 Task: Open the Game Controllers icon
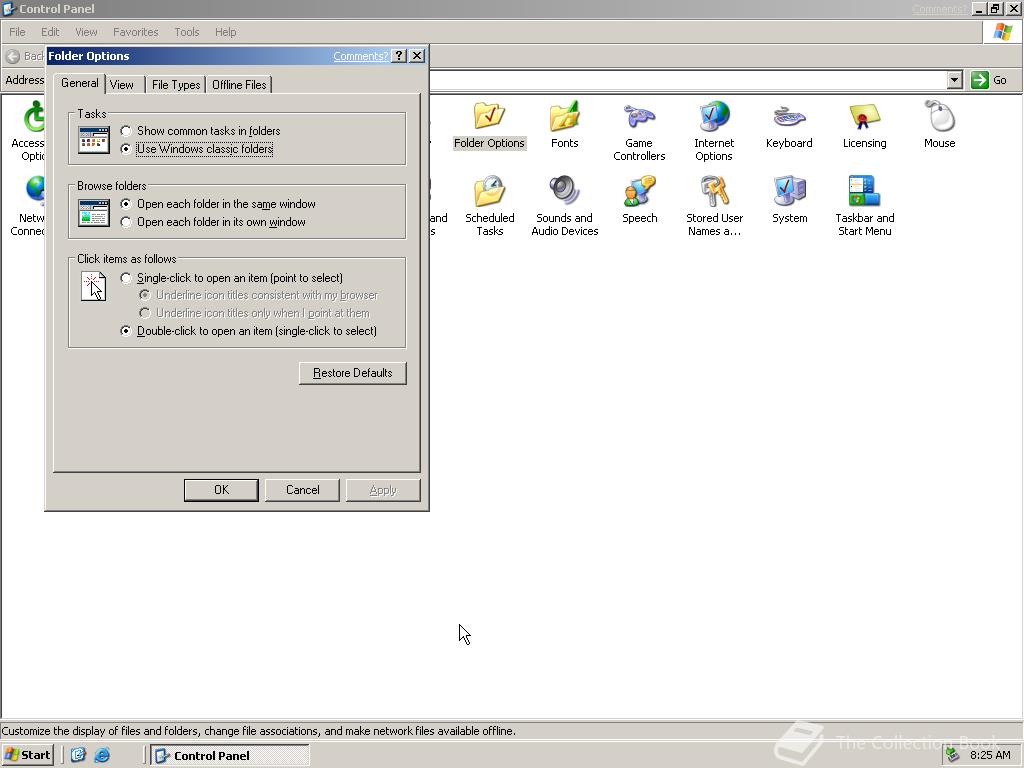coord(639,132)
